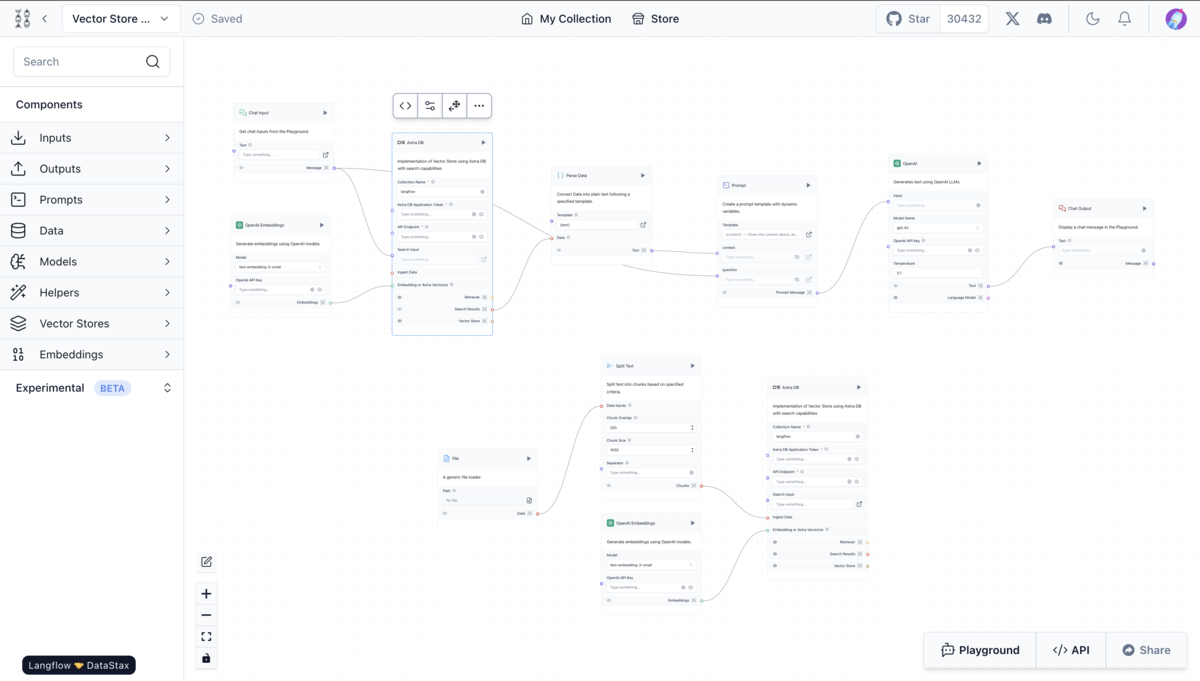Open the API panel
This screenshot has width=1200, height=681.
click(1071, 650)
